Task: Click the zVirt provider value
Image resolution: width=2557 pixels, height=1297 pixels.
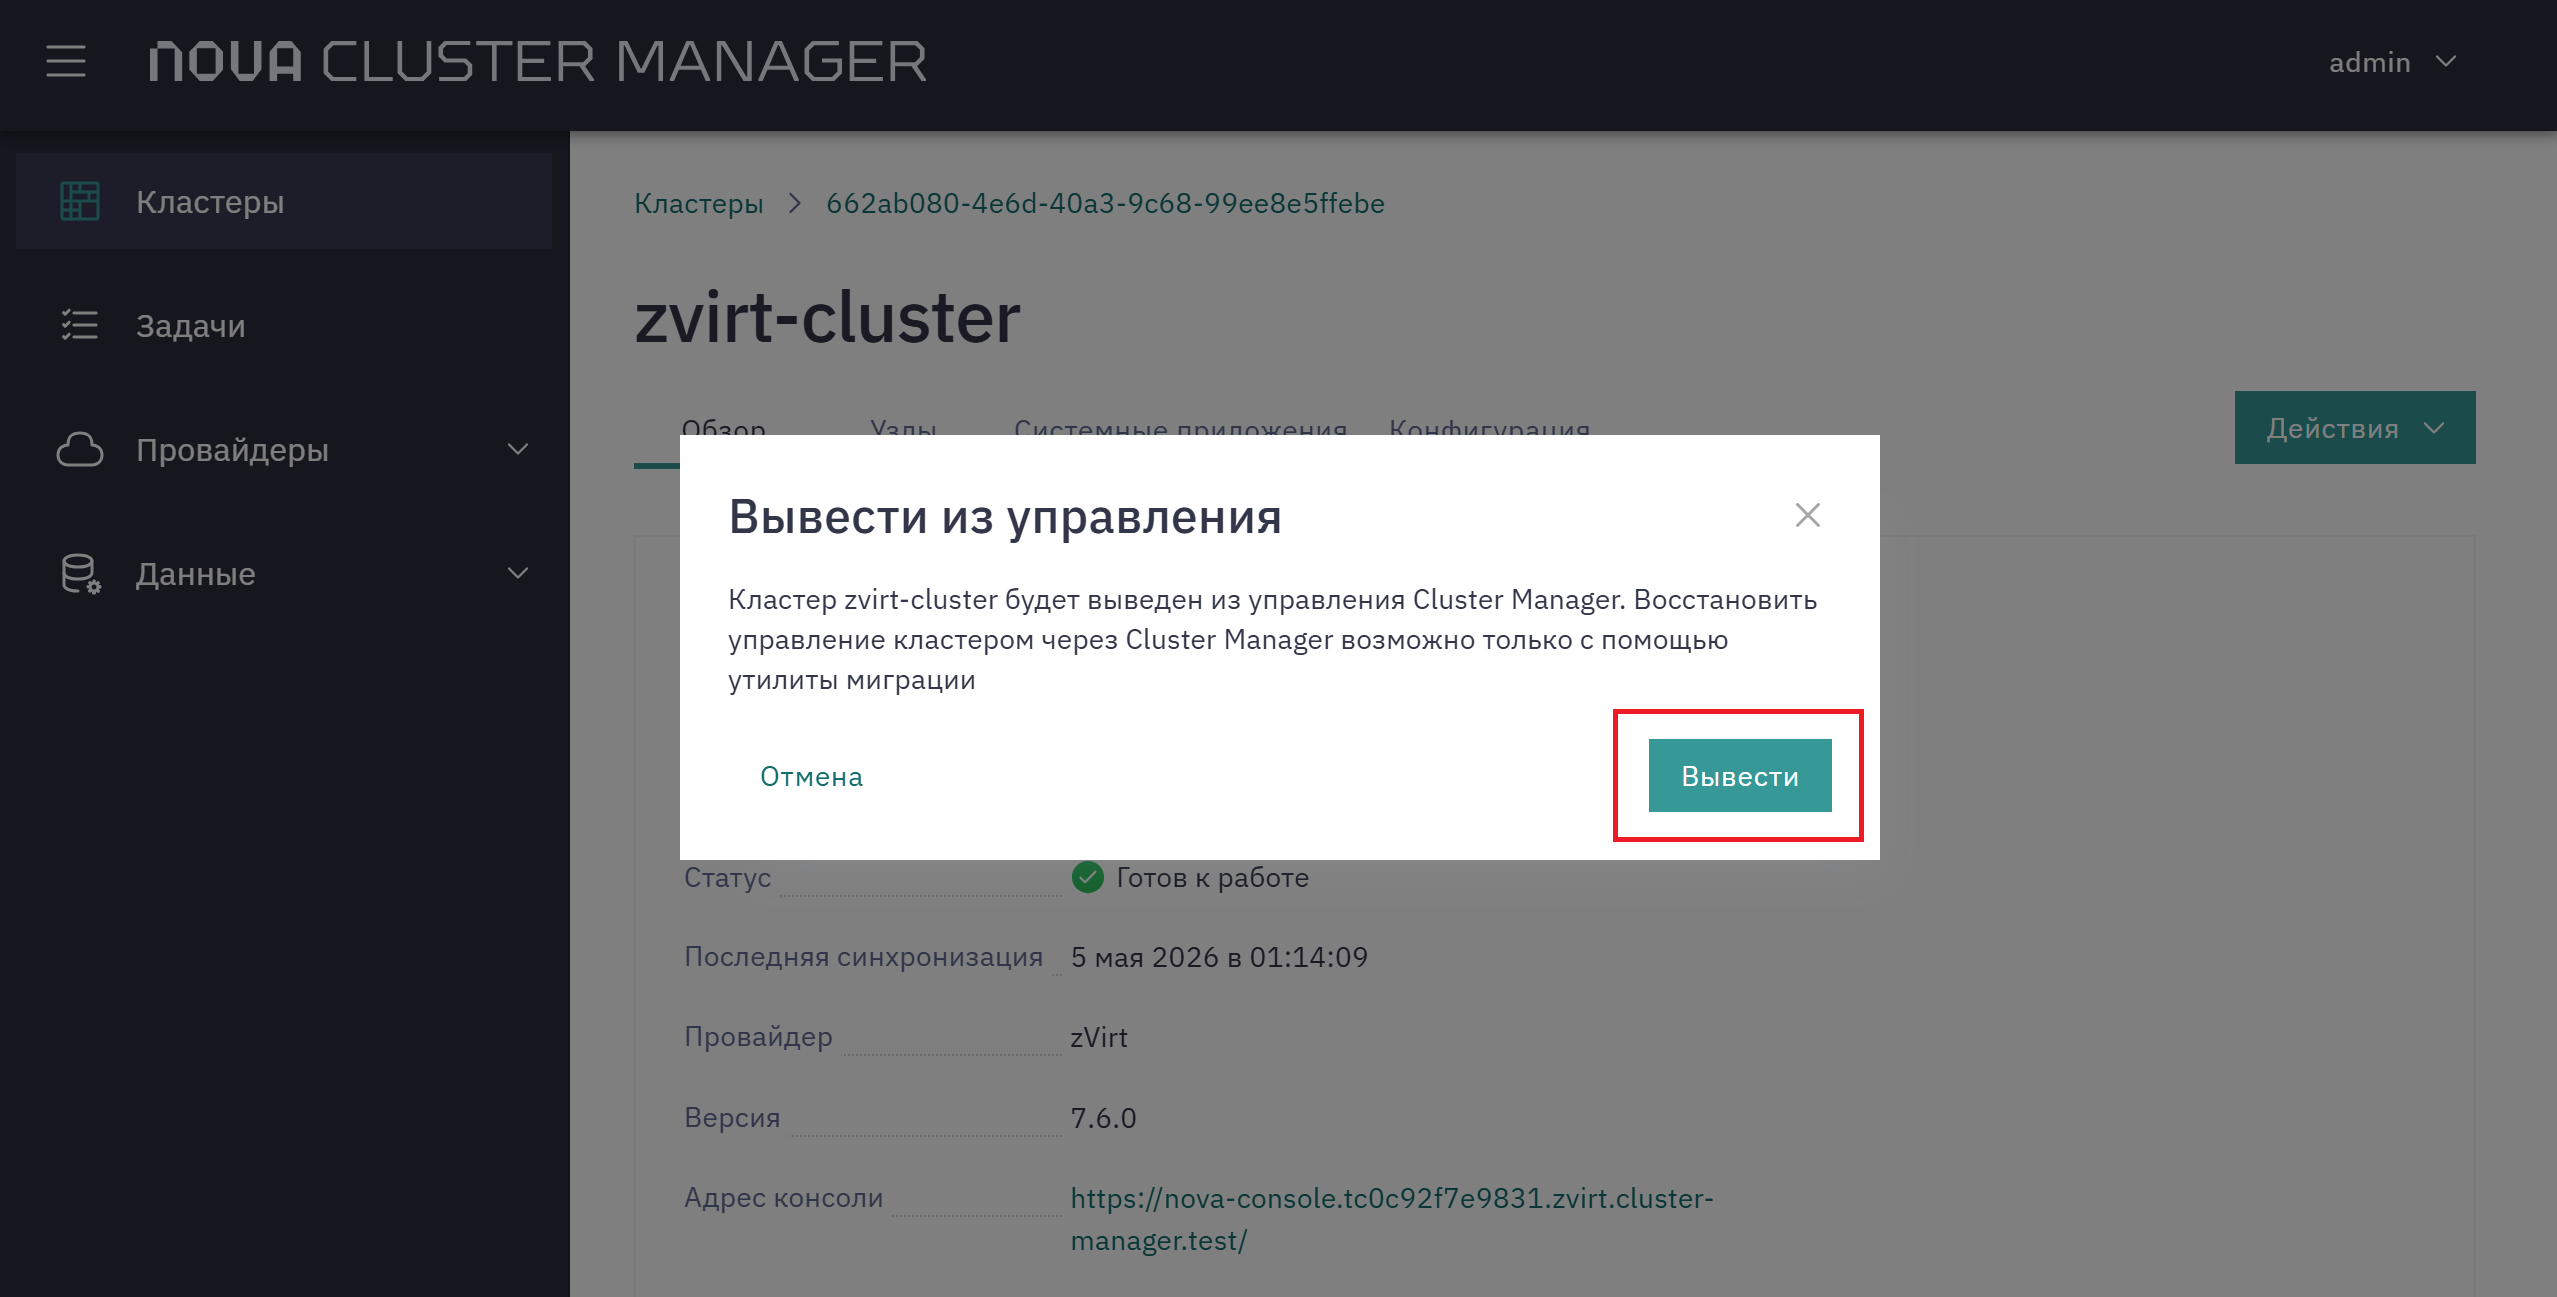Action: (x=1099, y=1037)
